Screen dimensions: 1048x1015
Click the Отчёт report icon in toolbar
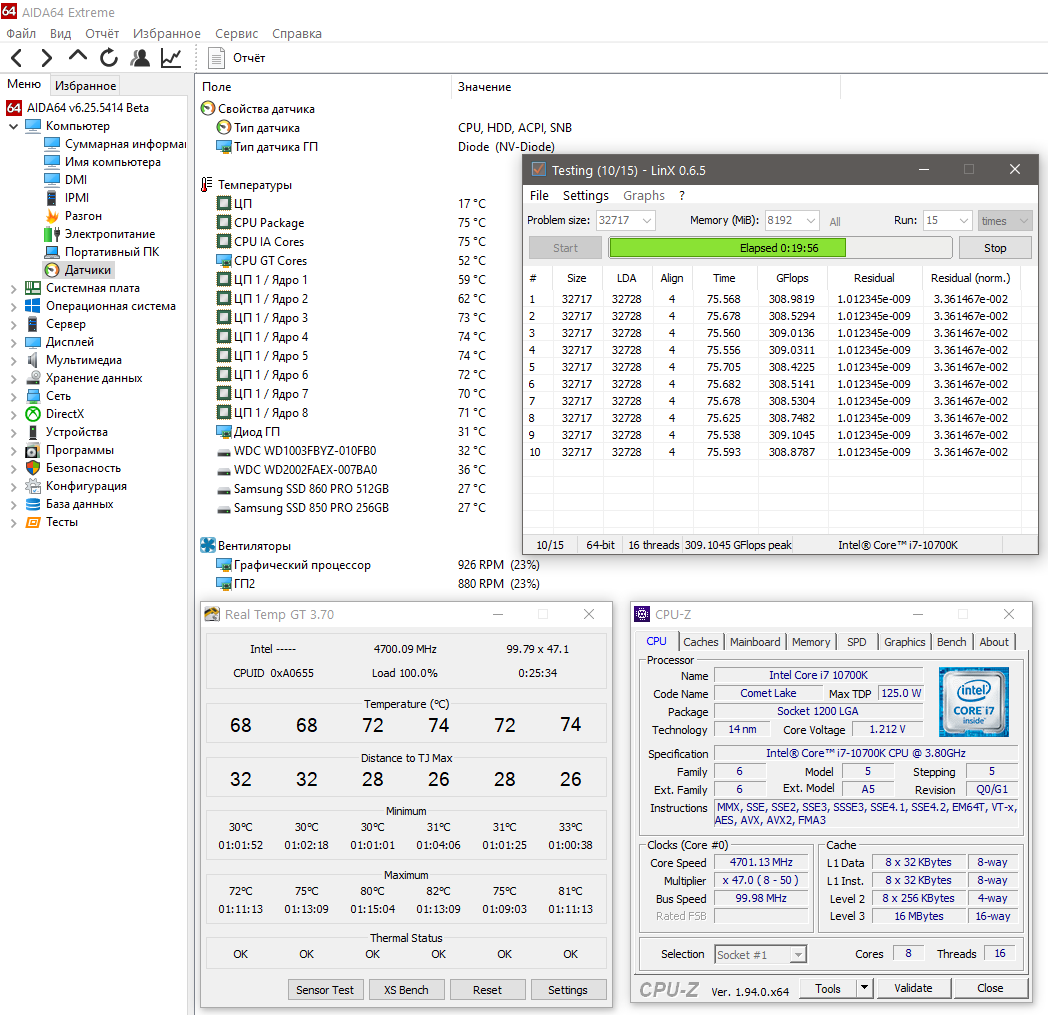[x=216, y=58]
